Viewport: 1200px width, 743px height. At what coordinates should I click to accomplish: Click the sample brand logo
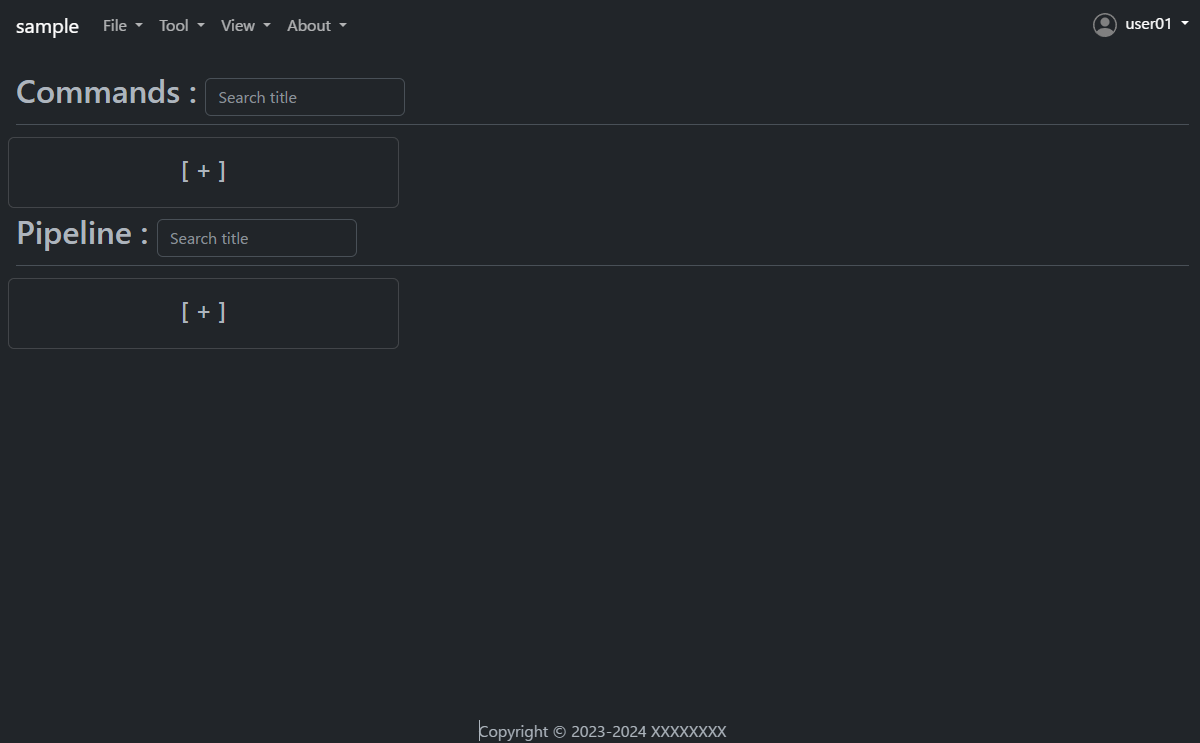tap(46, 26)
